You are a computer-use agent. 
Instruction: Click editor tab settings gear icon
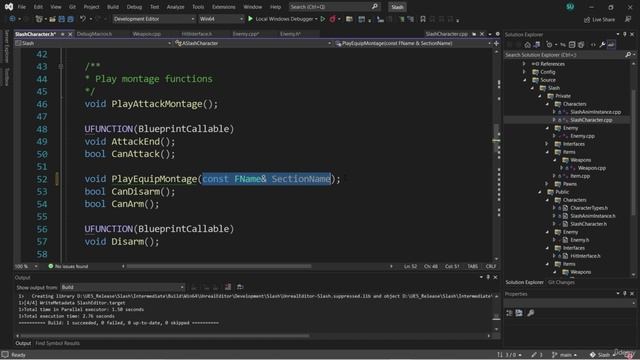click(497, 34)
